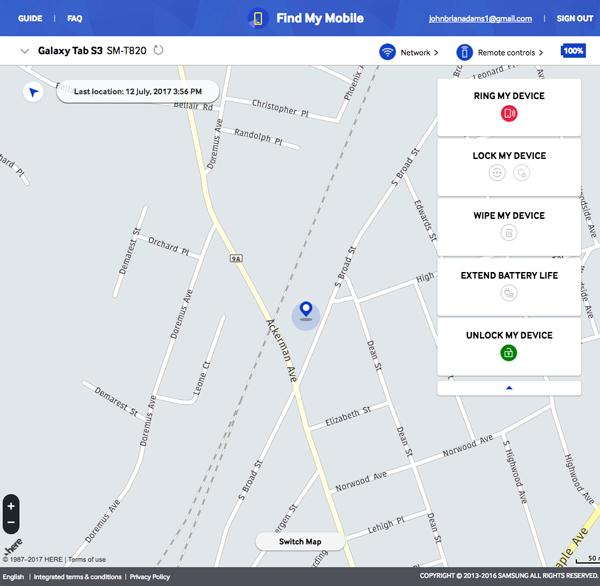Click the device location pin marker
Screen dimensions: 600x586
[x=306, y=311]
